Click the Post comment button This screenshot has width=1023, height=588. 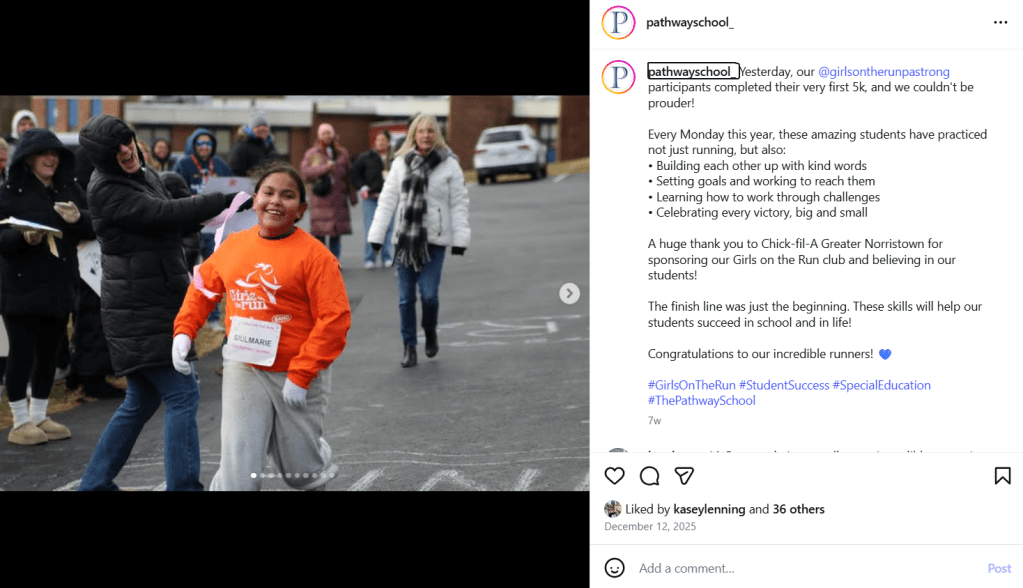point(999,568)
